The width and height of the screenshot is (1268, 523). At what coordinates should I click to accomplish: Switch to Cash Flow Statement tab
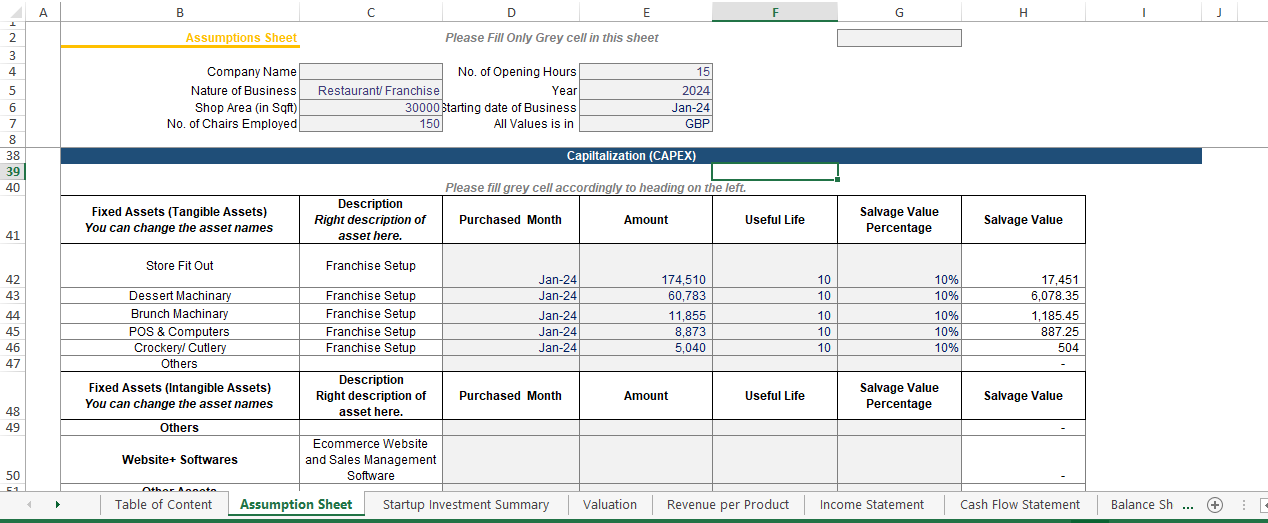1020,505
